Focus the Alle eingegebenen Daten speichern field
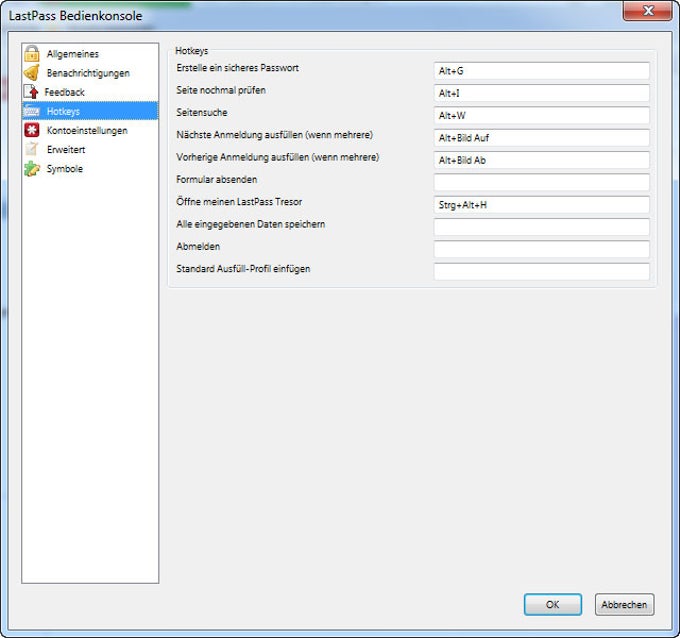 [541, 227]
